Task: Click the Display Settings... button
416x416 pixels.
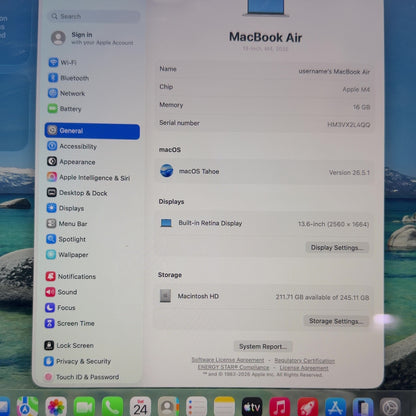Action: click(x=337, y=247)
